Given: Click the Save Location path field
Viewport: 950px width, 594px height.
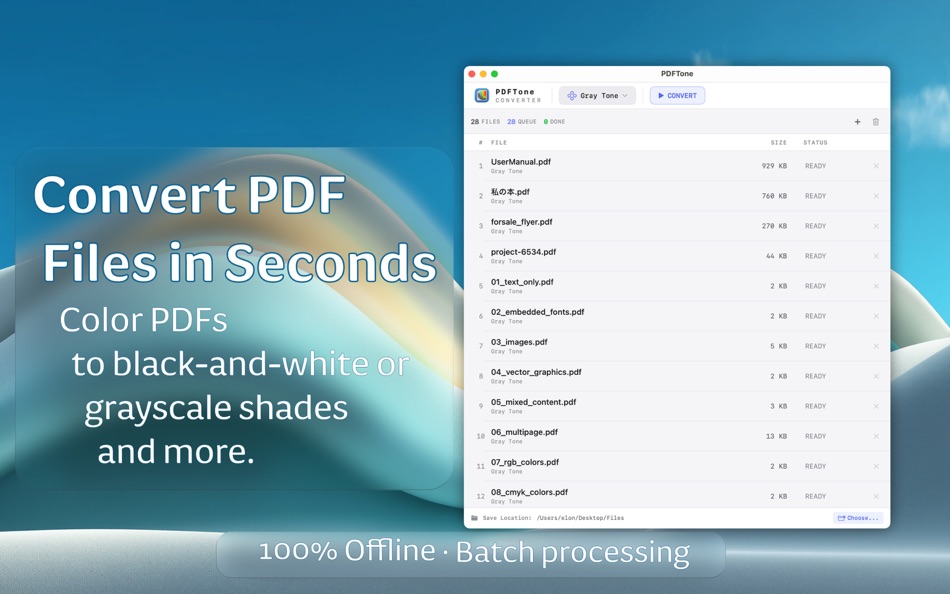Looking at the screenshot, I should (x=580, y=518).
